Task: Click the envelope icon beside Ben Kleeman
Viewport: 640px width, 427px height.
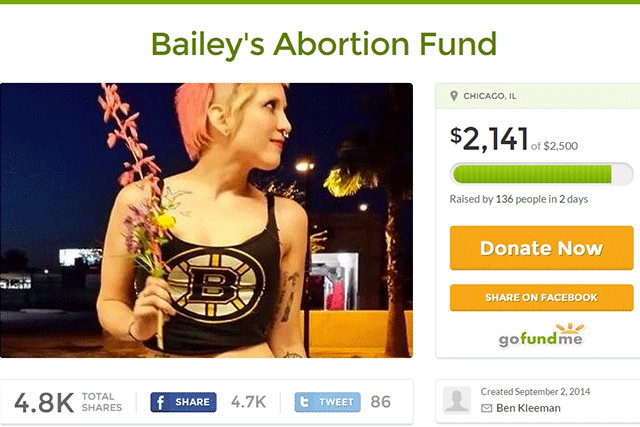Action: pyautogui.click(x=486, y=408)
